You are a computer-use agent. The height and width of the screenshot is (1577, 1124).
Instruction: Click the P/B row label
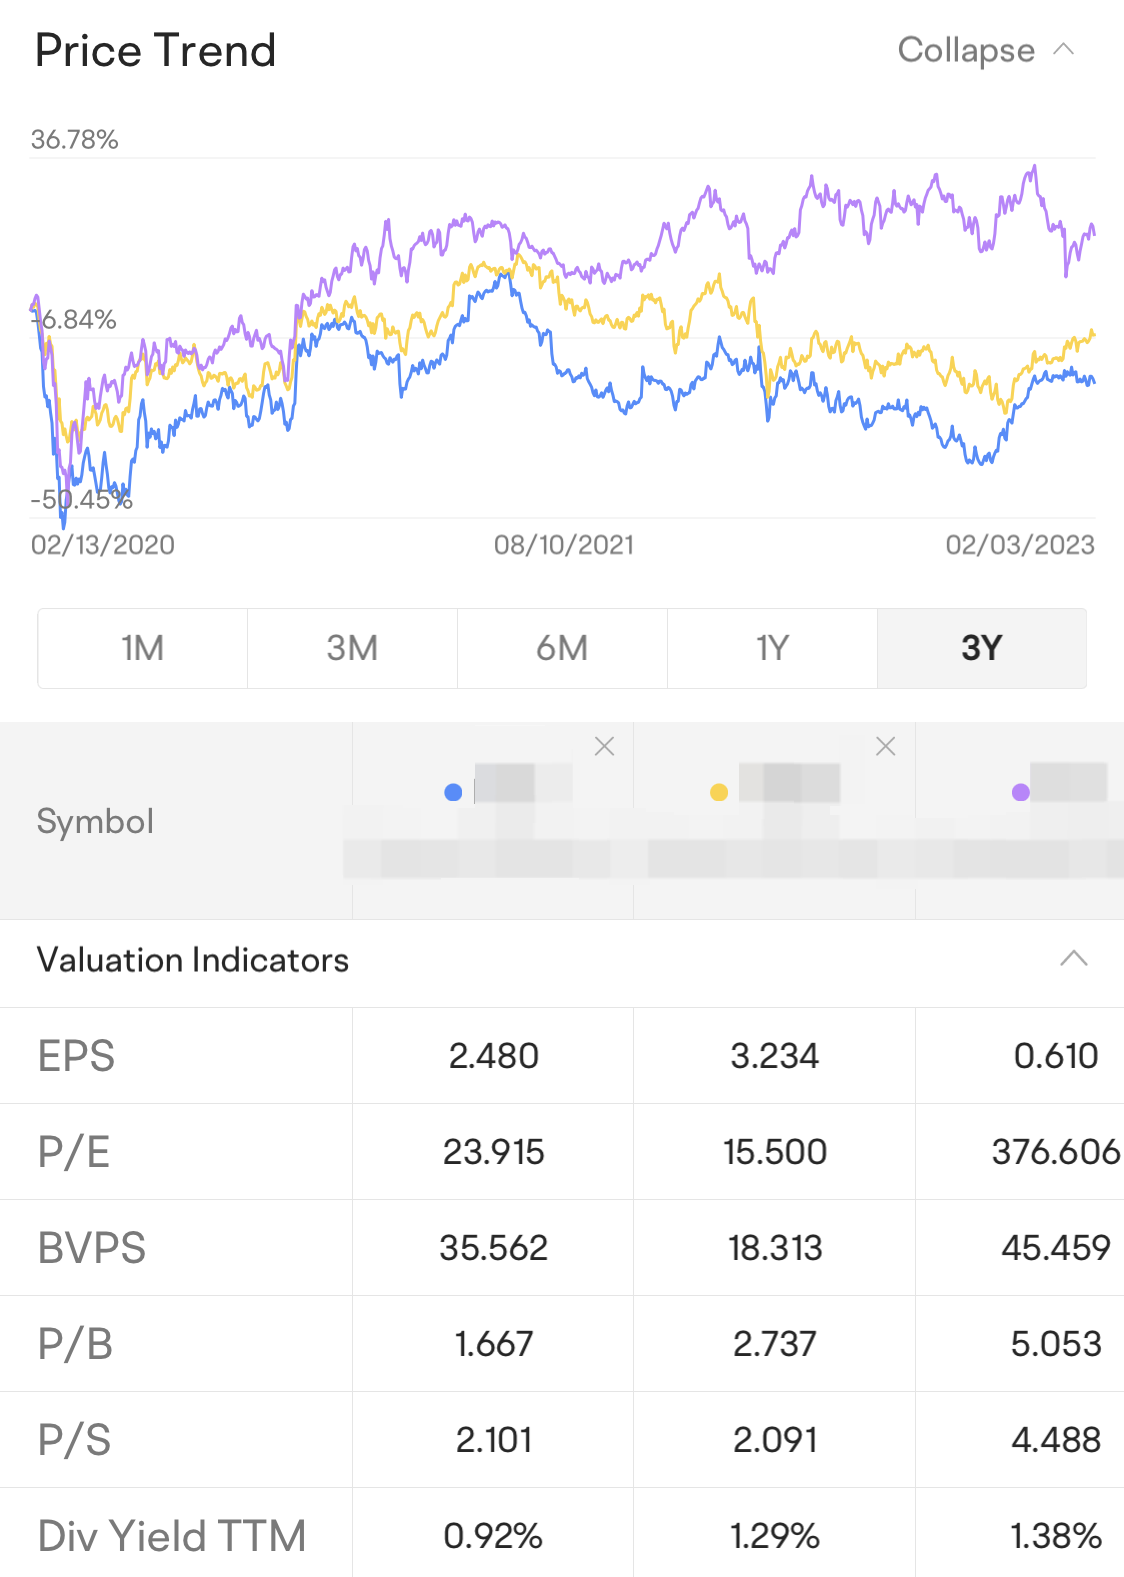point(75,1344)
